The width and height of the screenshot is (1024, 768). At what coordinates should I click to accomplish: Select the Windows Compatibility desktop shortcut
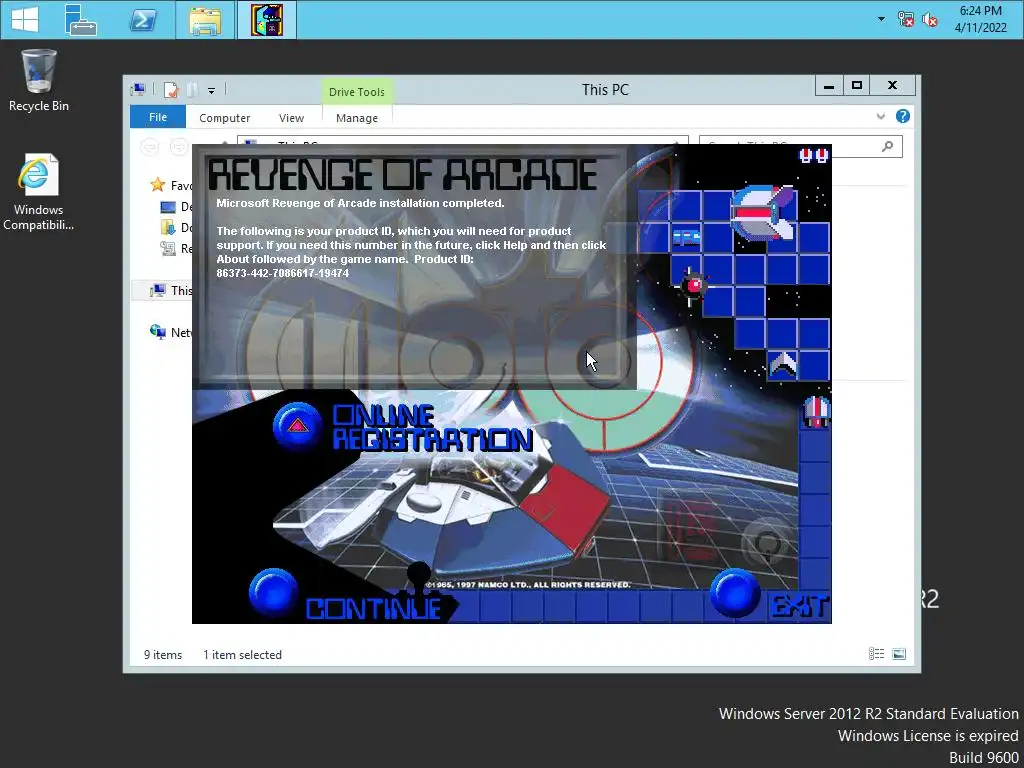point(39,192)
